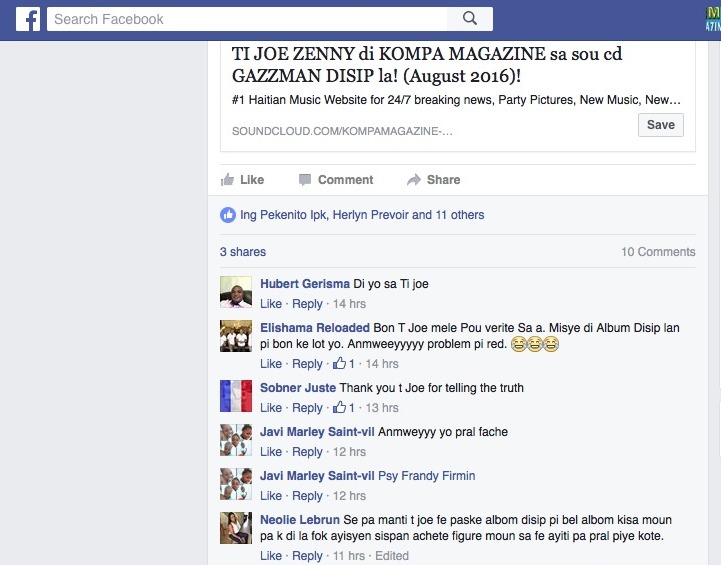Open the 10 Comments count
721x565 pixels.
(658, 252)
